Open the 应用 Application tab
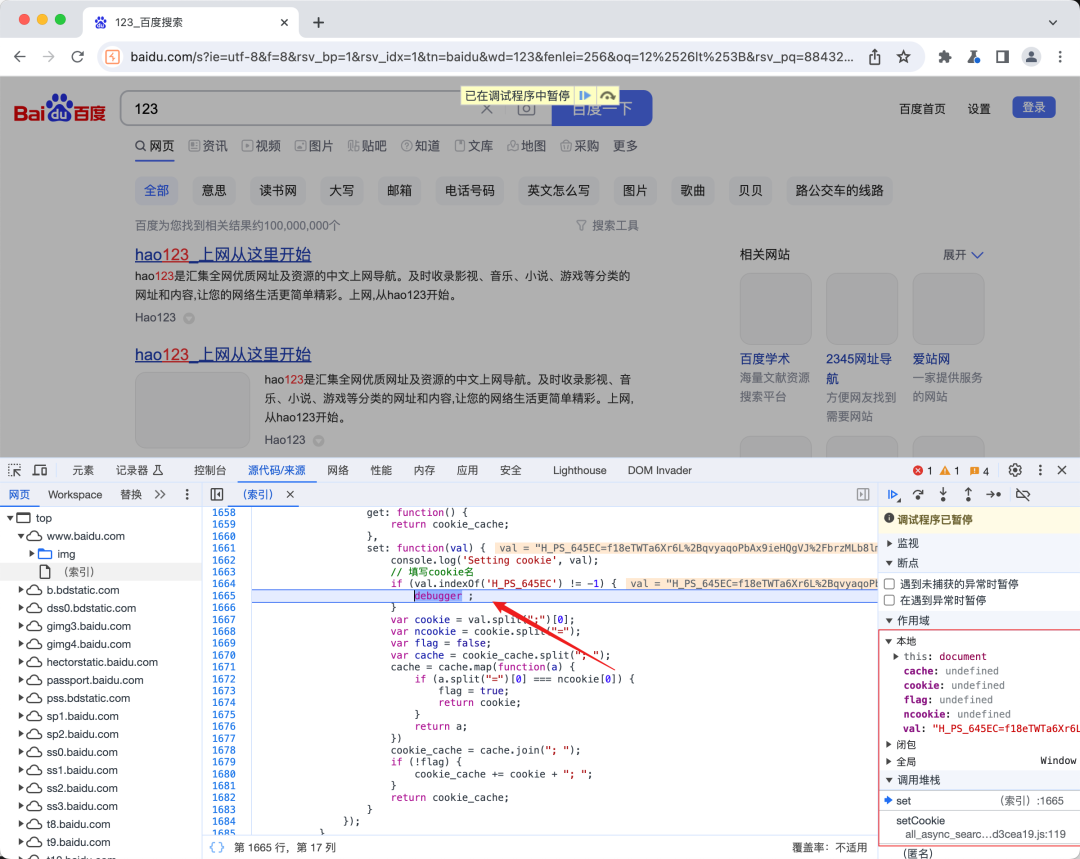 [x=467, y=470]
